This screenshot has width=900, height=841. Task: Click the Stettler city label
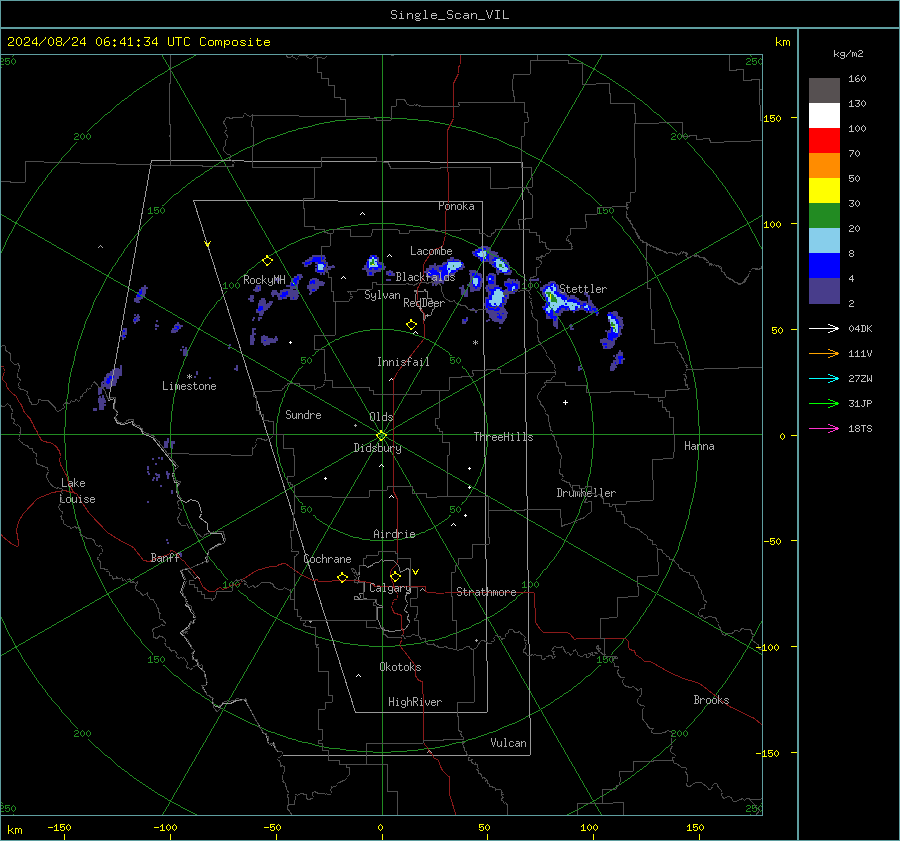point(583,289)
